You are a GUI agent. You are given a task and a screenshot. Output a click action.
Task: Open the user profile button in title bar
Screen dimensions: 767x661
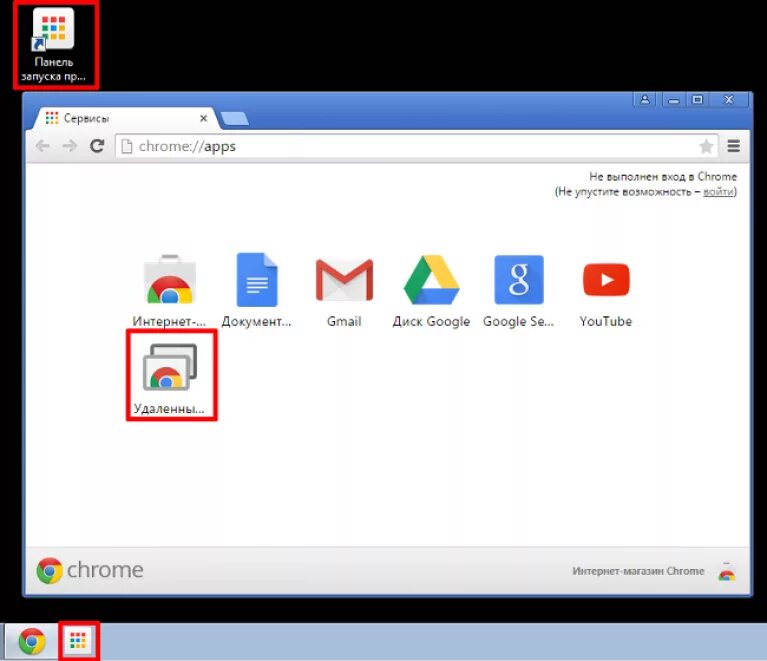(645, 100)
